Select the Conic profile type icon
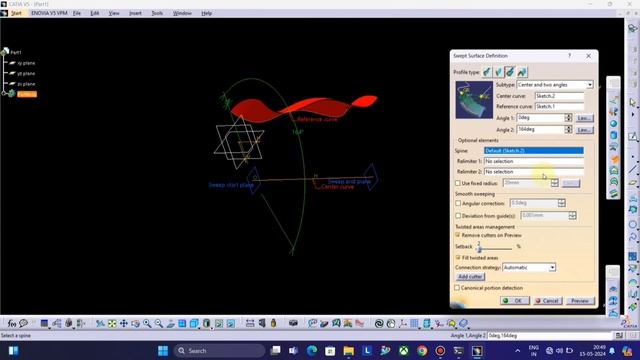The width and height of the screenshot is (640, 360). [x=522, y=72]
